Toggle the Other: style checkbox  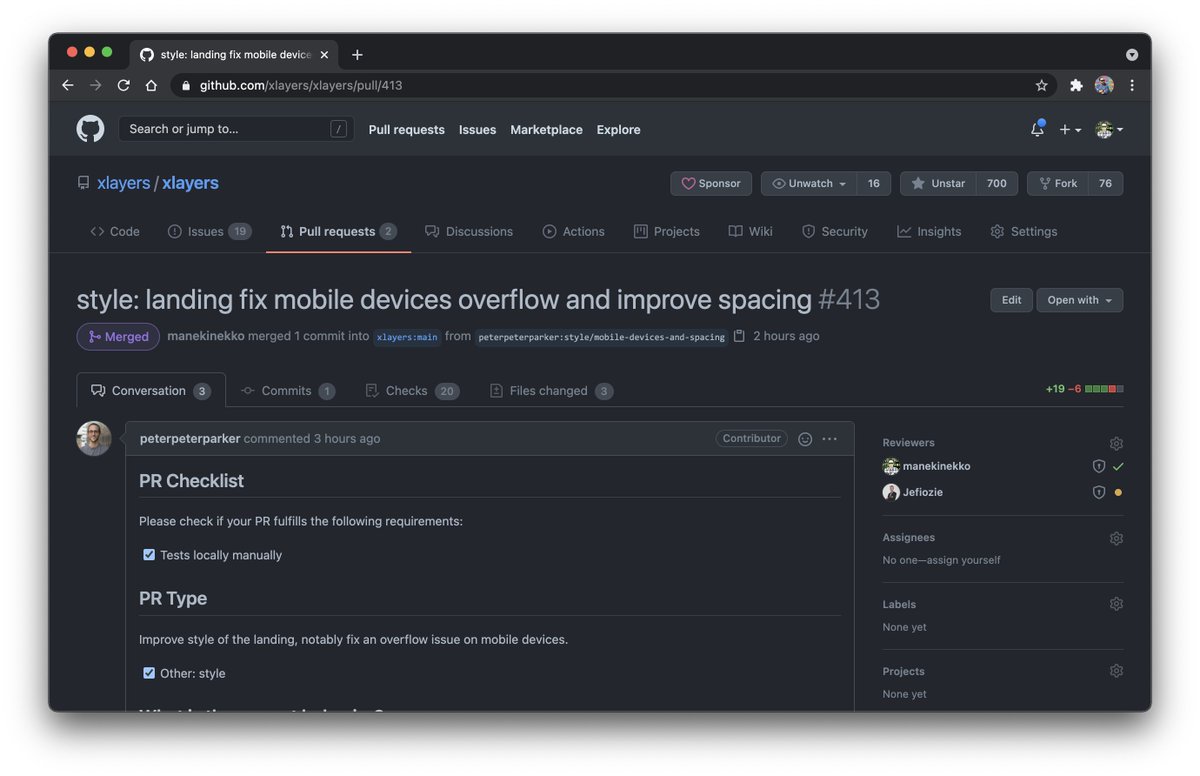point(149,673)
